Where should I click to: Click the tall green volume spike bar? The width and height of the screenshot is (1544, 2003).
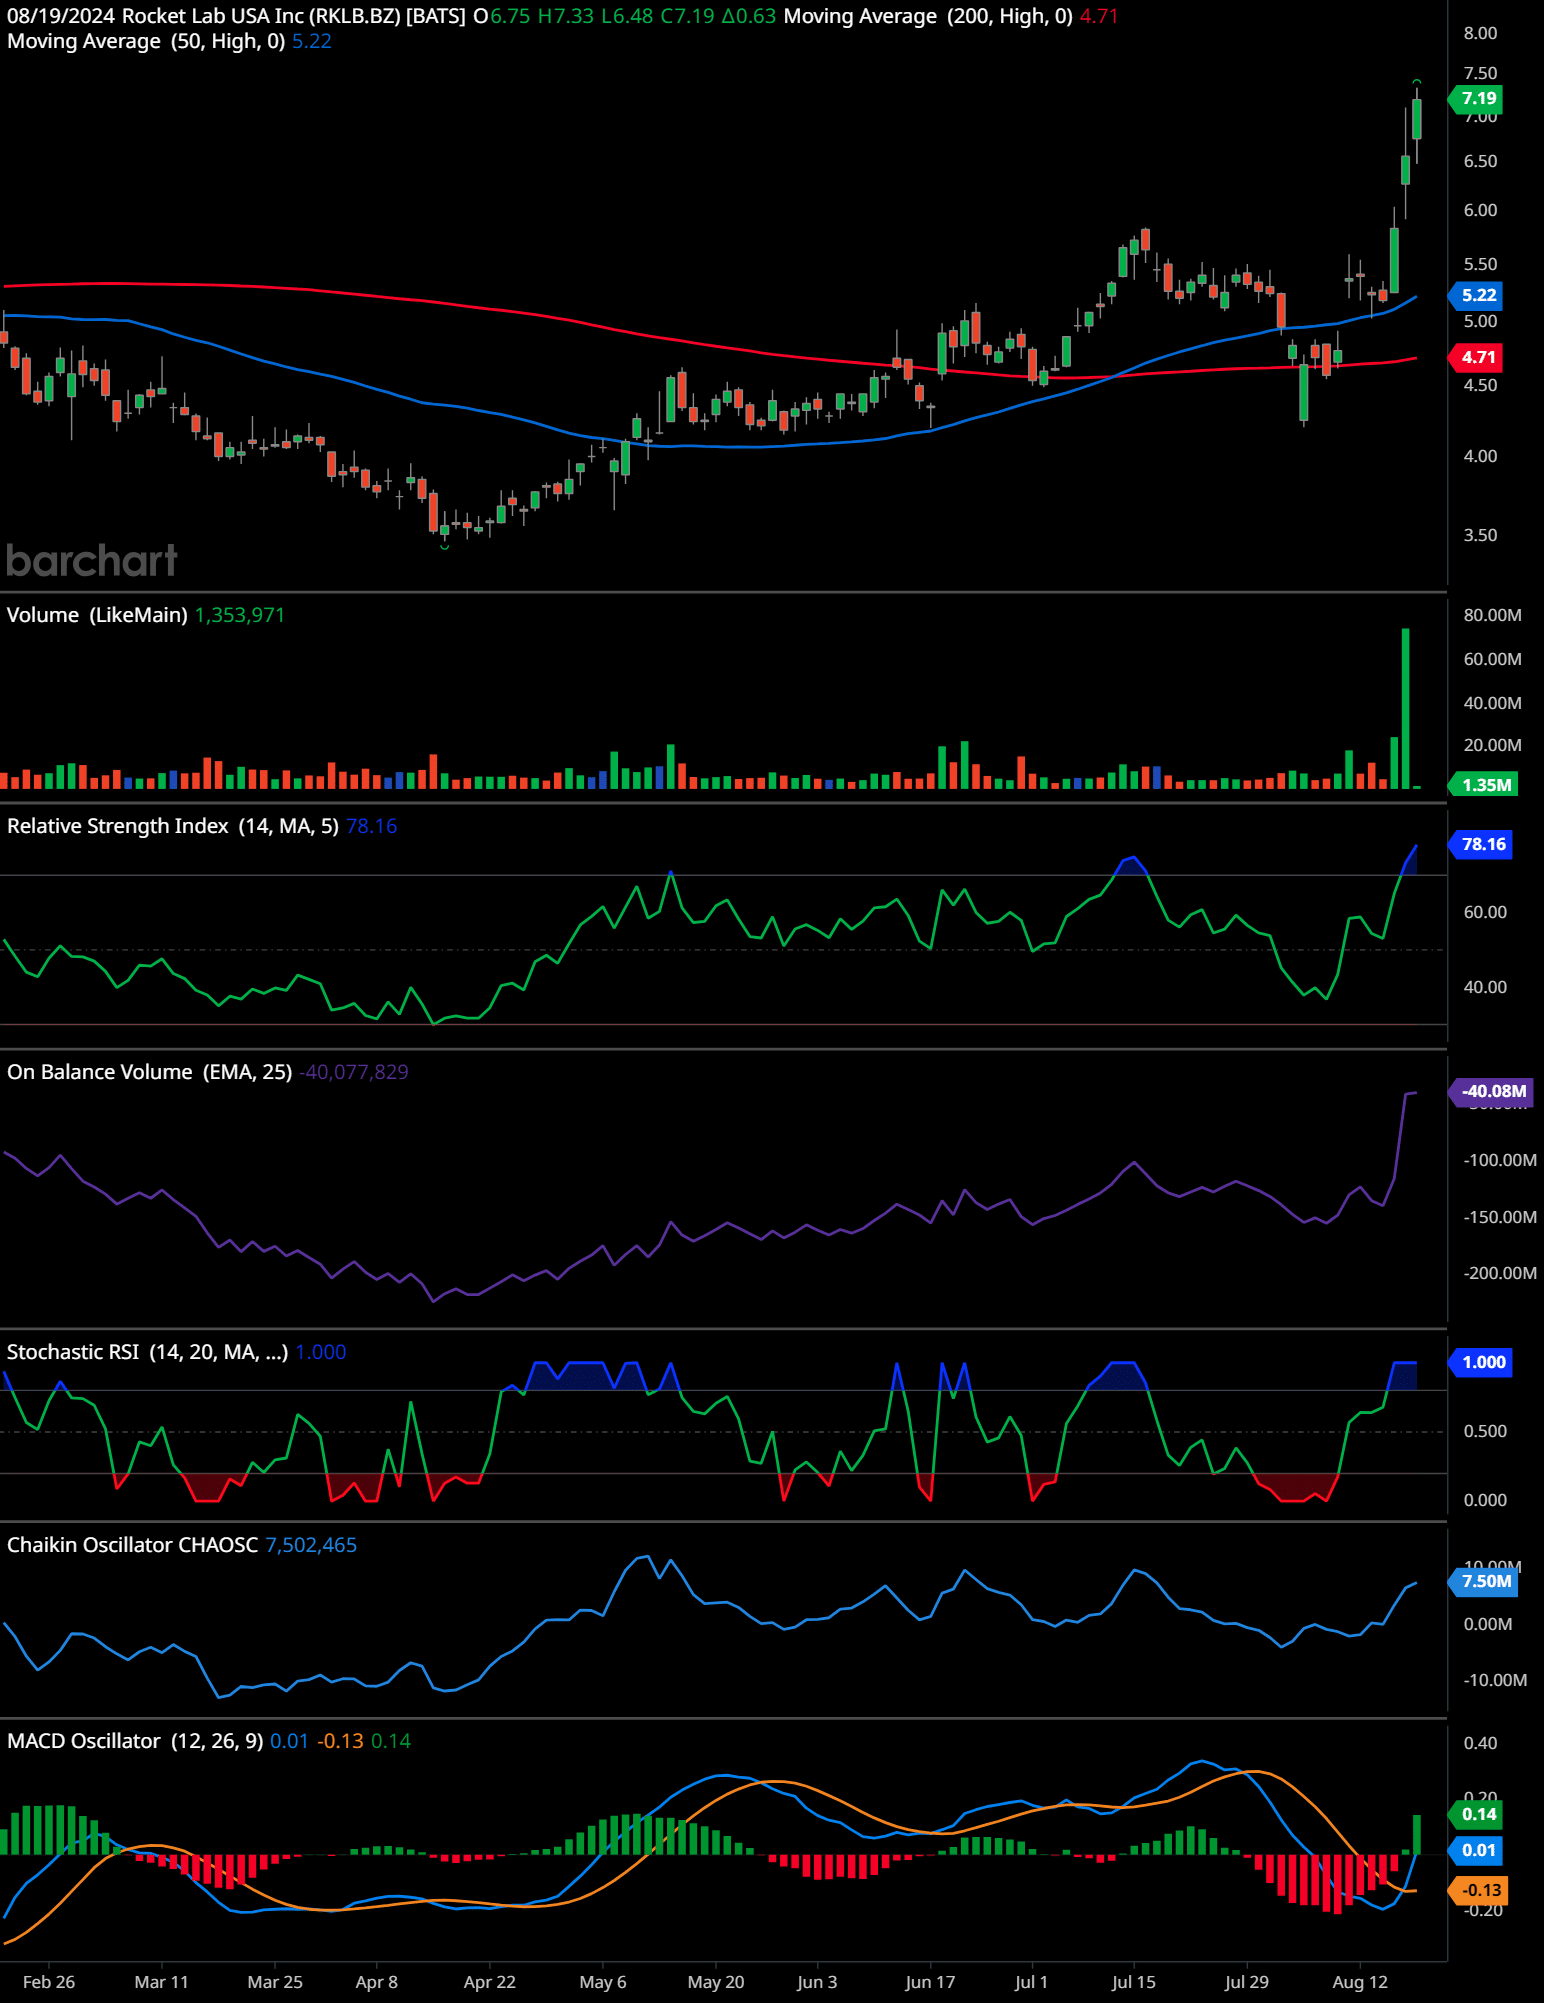1406,708
